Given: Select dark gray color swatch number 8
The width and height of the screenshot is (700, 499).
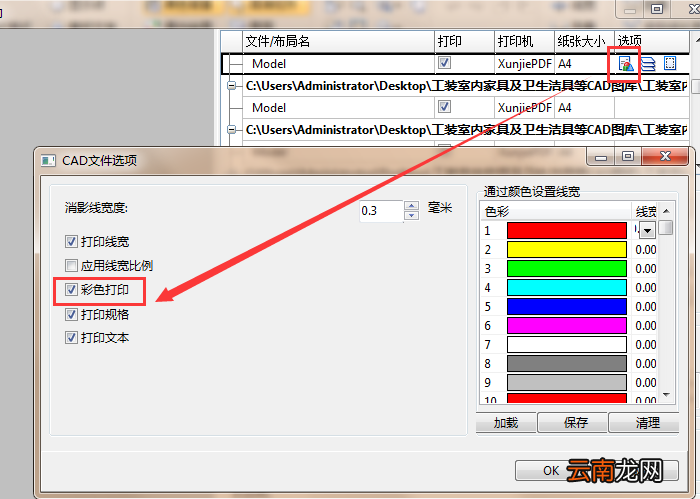Looking at the screenshot, I should (x=567, y=364).
